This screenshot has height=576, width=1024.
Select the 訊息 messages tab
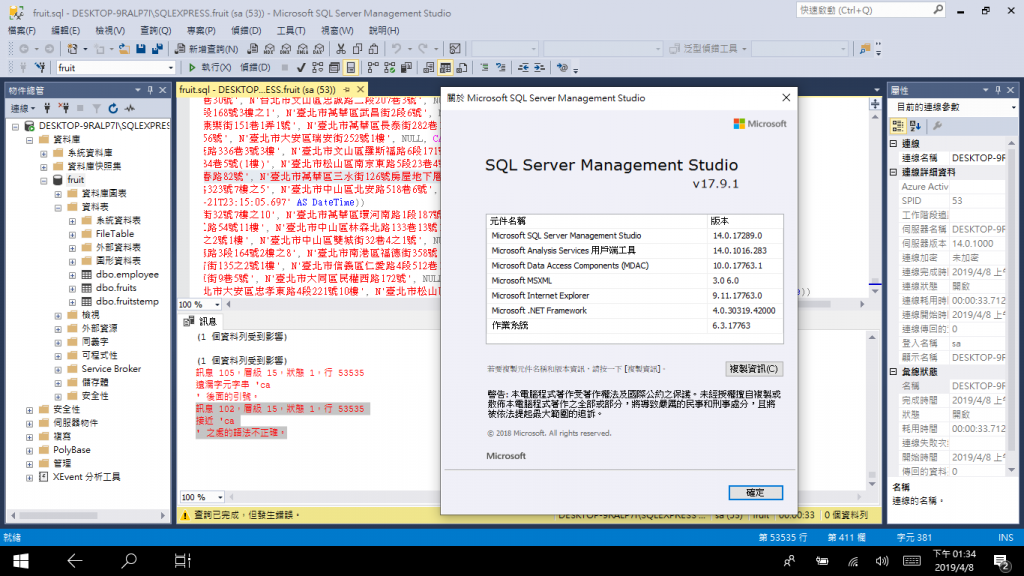click(x=201, y=321)
